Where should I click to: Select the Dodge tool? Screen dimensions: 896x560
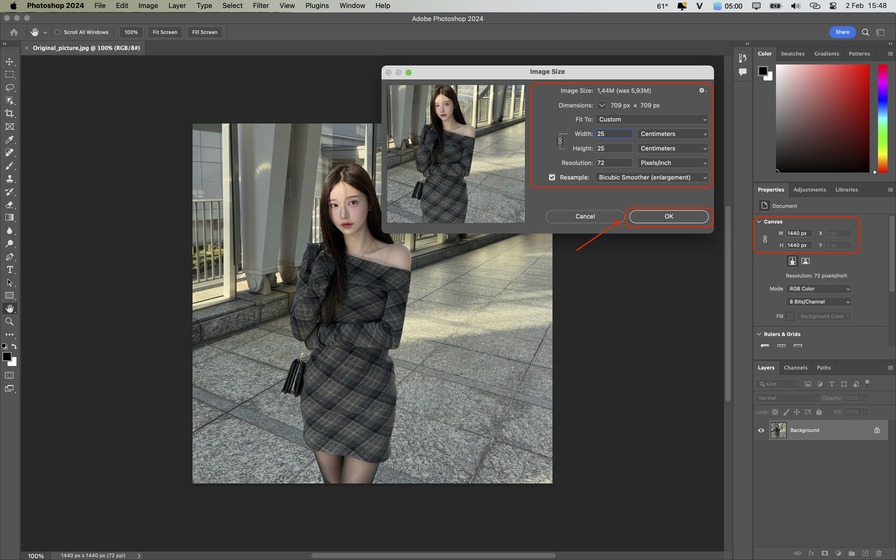click(x=10, y=244)
